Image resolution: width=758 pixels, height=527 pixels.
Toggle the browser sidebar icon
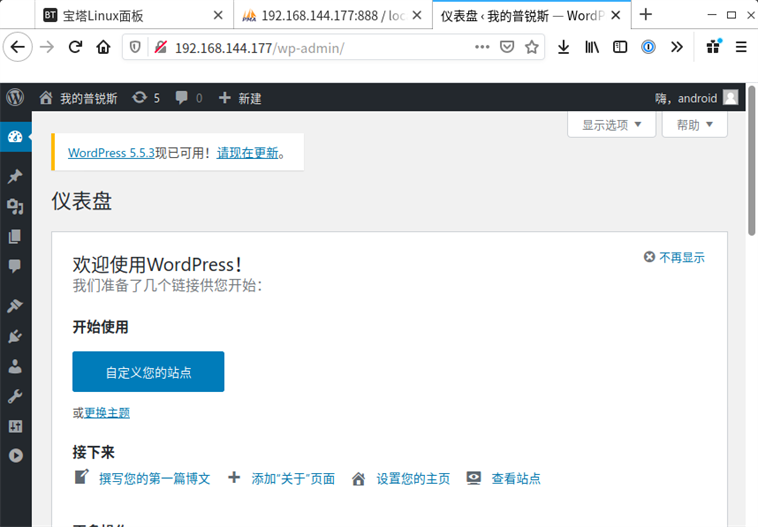620,47
